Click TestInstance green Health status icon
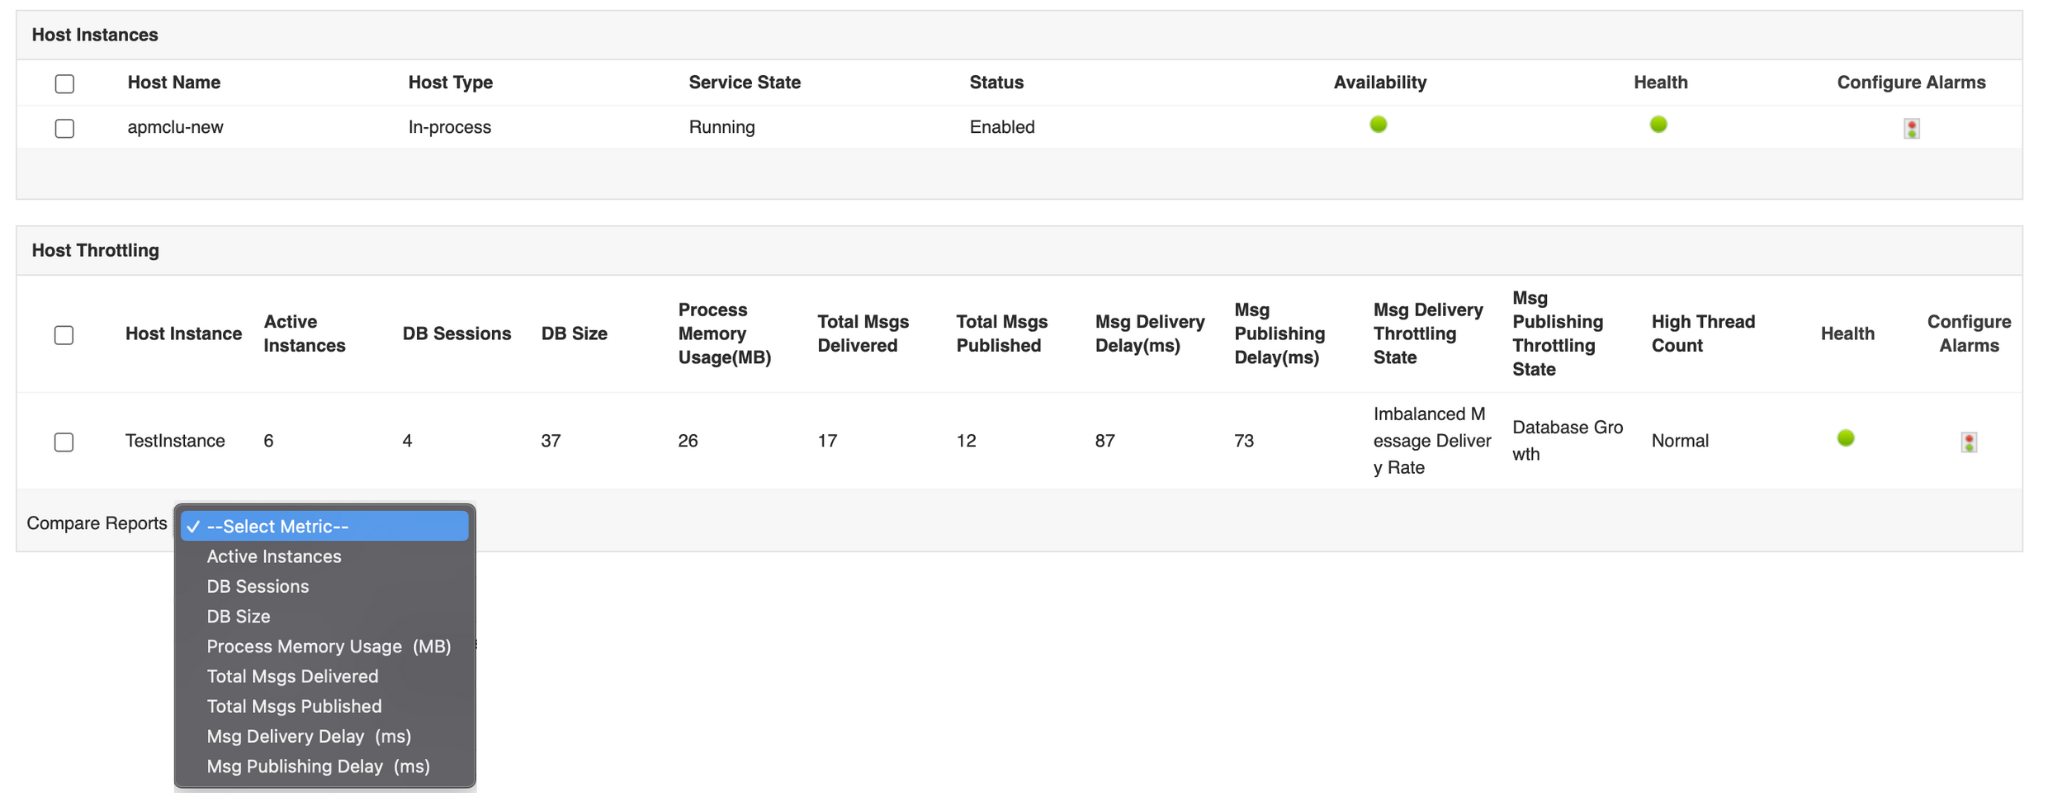Screen dimensions: 2048x810 click(x=1846, y=438)
